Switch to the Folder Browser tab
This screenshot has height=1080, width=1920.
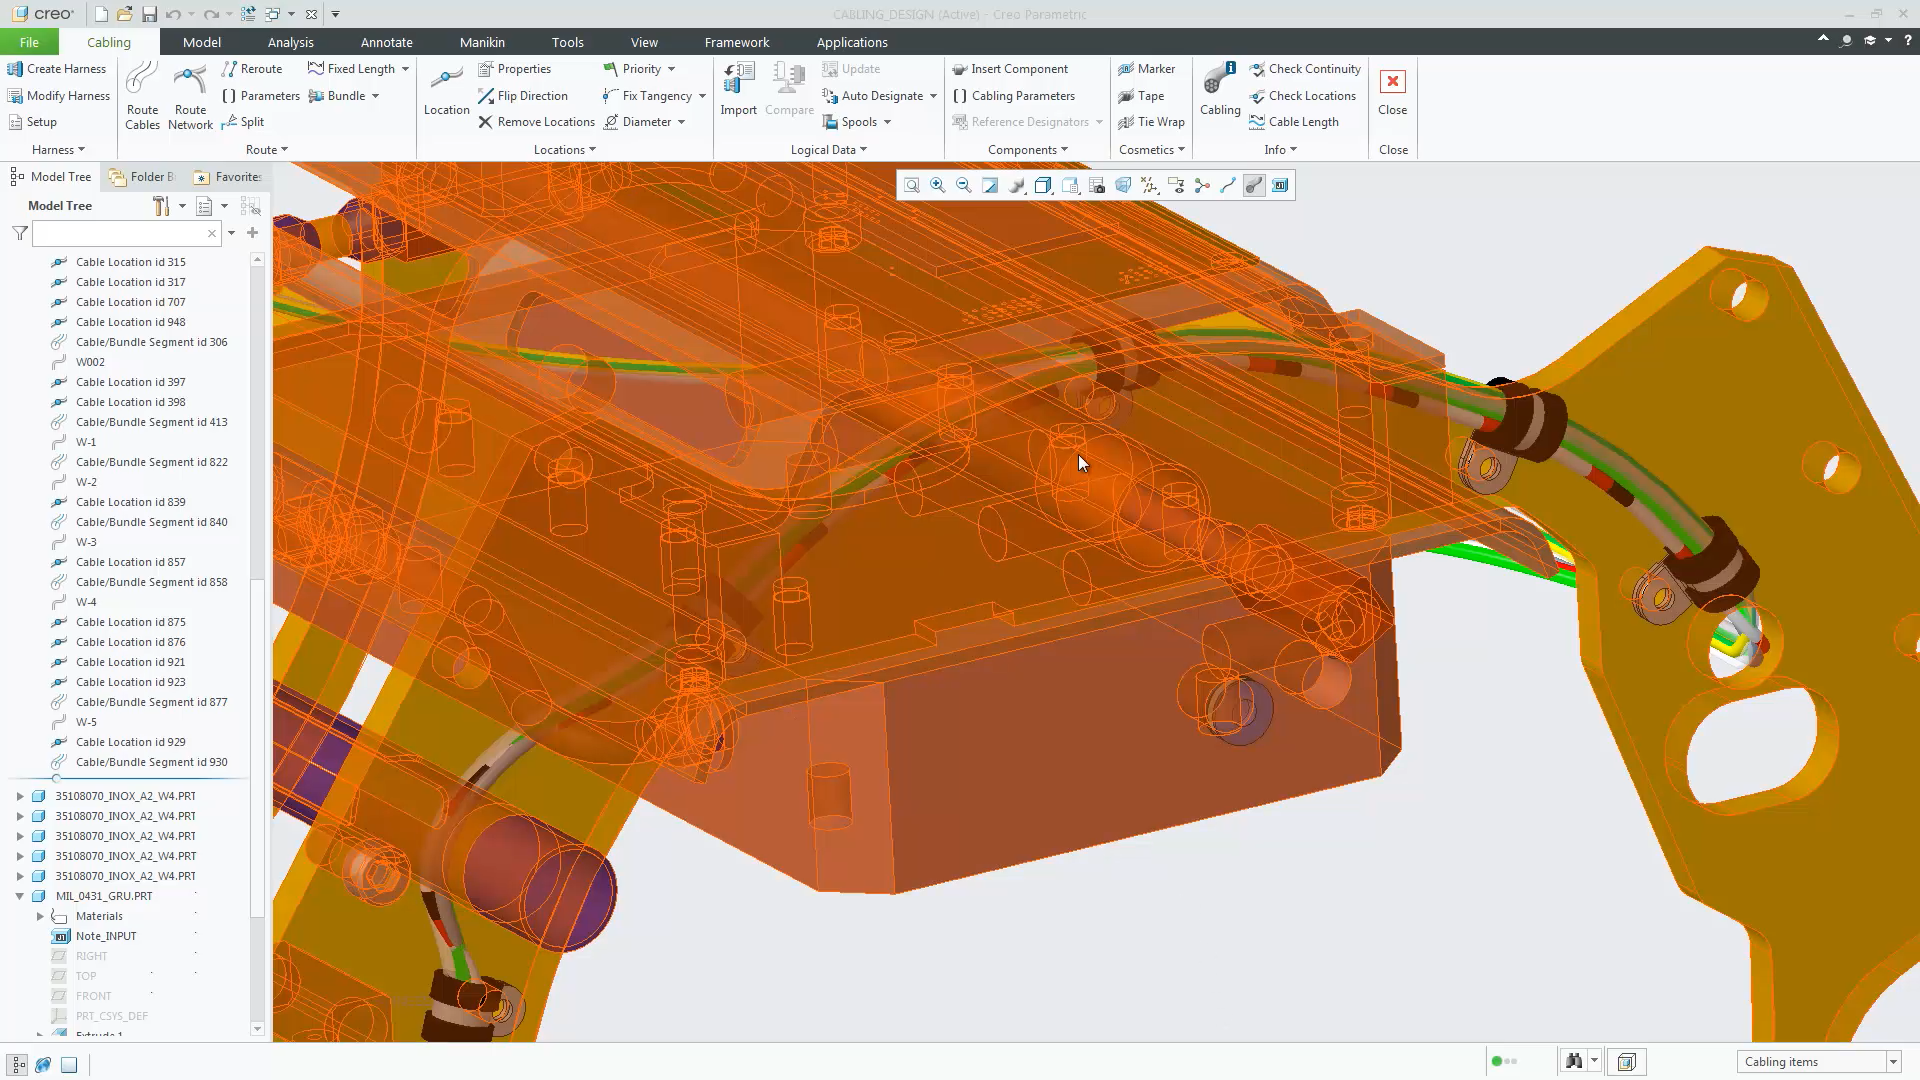(142, 177)
